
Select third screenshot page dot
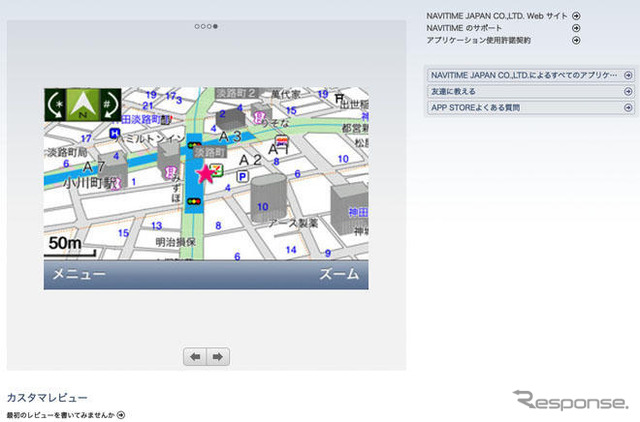[209, 27]
